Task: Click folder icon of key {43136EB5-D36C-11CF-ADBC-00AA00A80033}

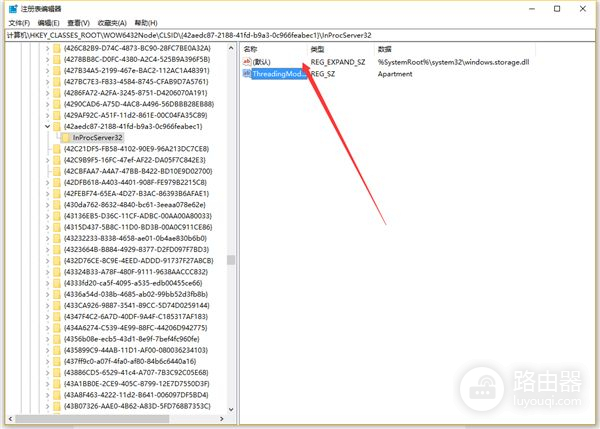Action: pyautogui.click(x=57, y=216)
